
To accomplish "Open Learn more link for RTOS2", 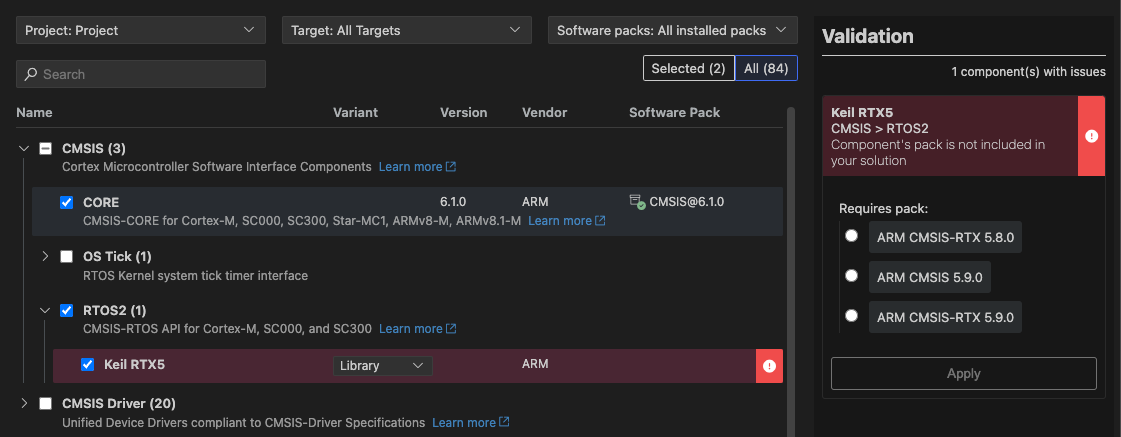I will click(x=418, y=329).
